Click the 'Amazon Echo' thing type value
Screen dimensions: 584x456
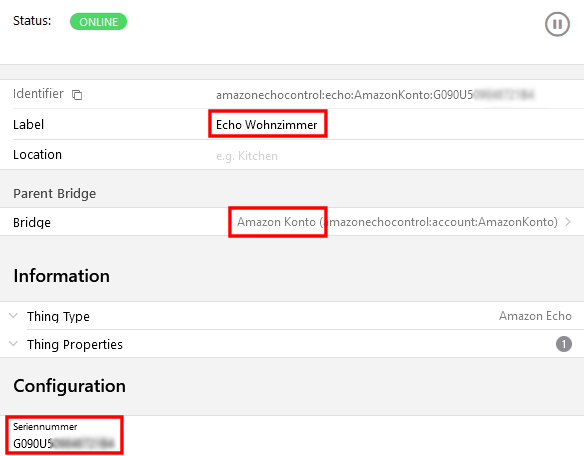tap(535, 316)
